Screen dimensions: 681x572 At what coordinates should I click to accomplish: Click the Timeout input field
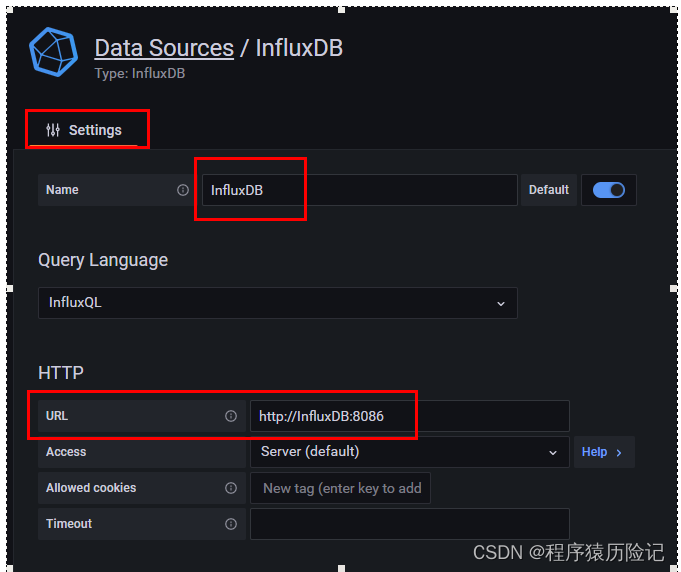(410, 524)
